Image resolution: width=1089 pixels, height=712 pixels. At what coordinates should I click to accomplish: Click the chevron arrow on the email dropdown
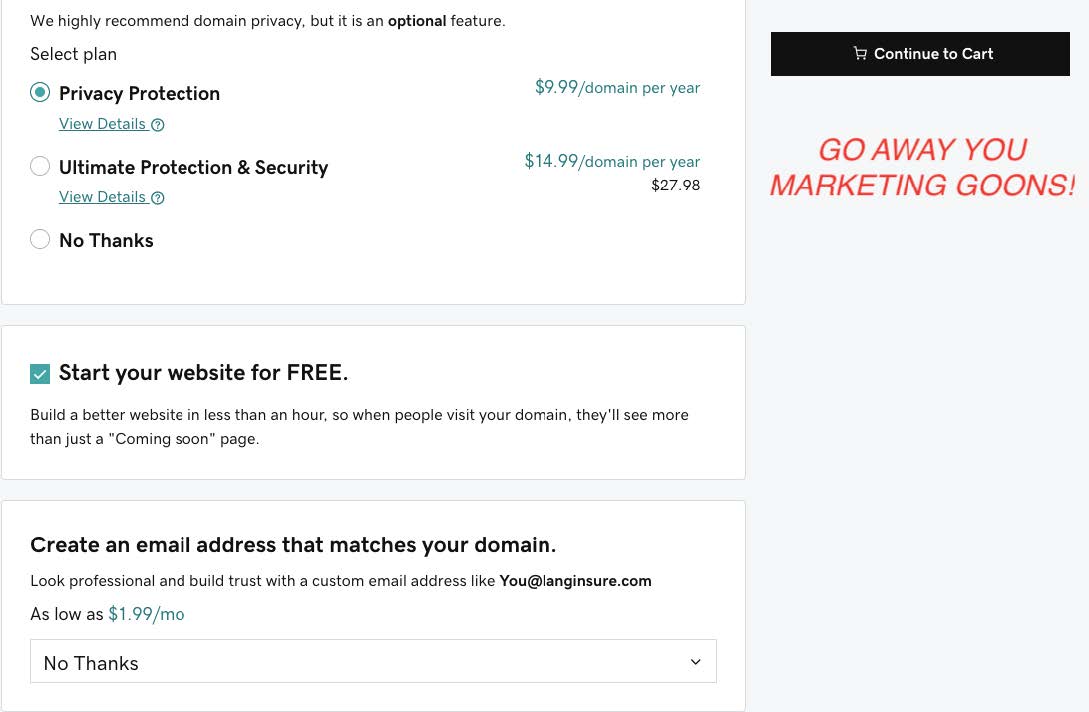(696, 662)
